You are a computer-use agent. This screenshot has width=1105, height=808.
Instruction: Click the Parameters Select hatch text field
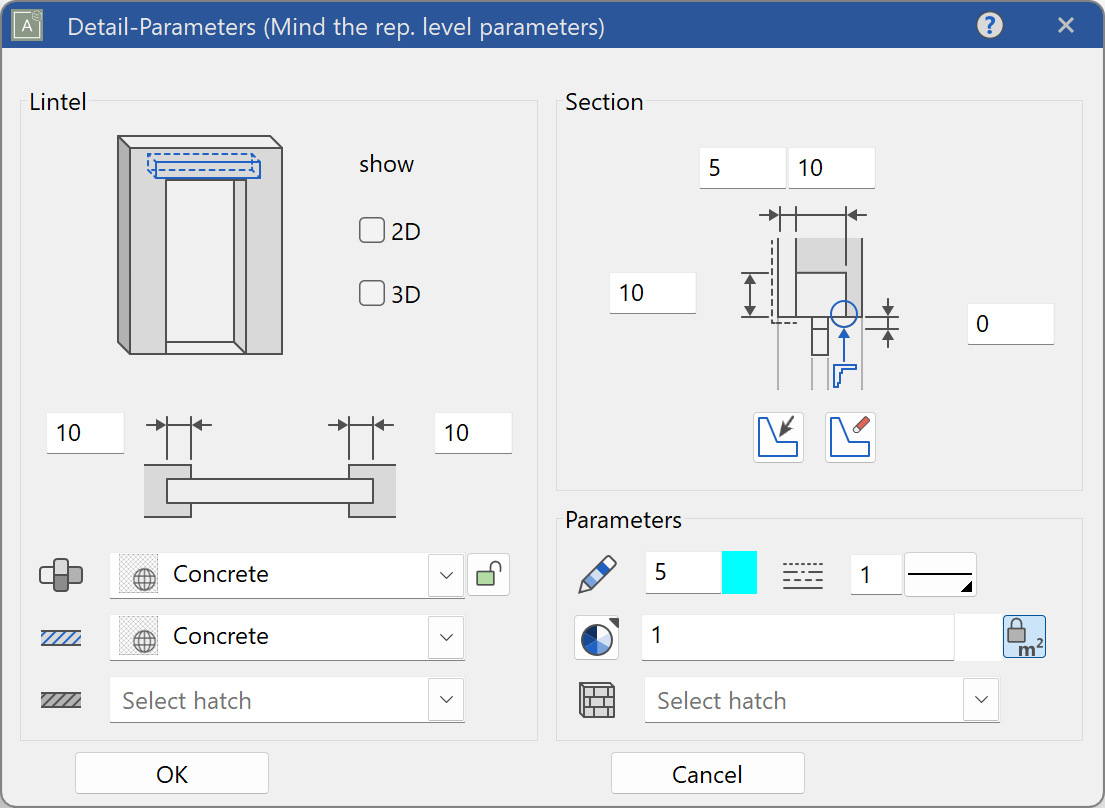(x=804, y=700)
